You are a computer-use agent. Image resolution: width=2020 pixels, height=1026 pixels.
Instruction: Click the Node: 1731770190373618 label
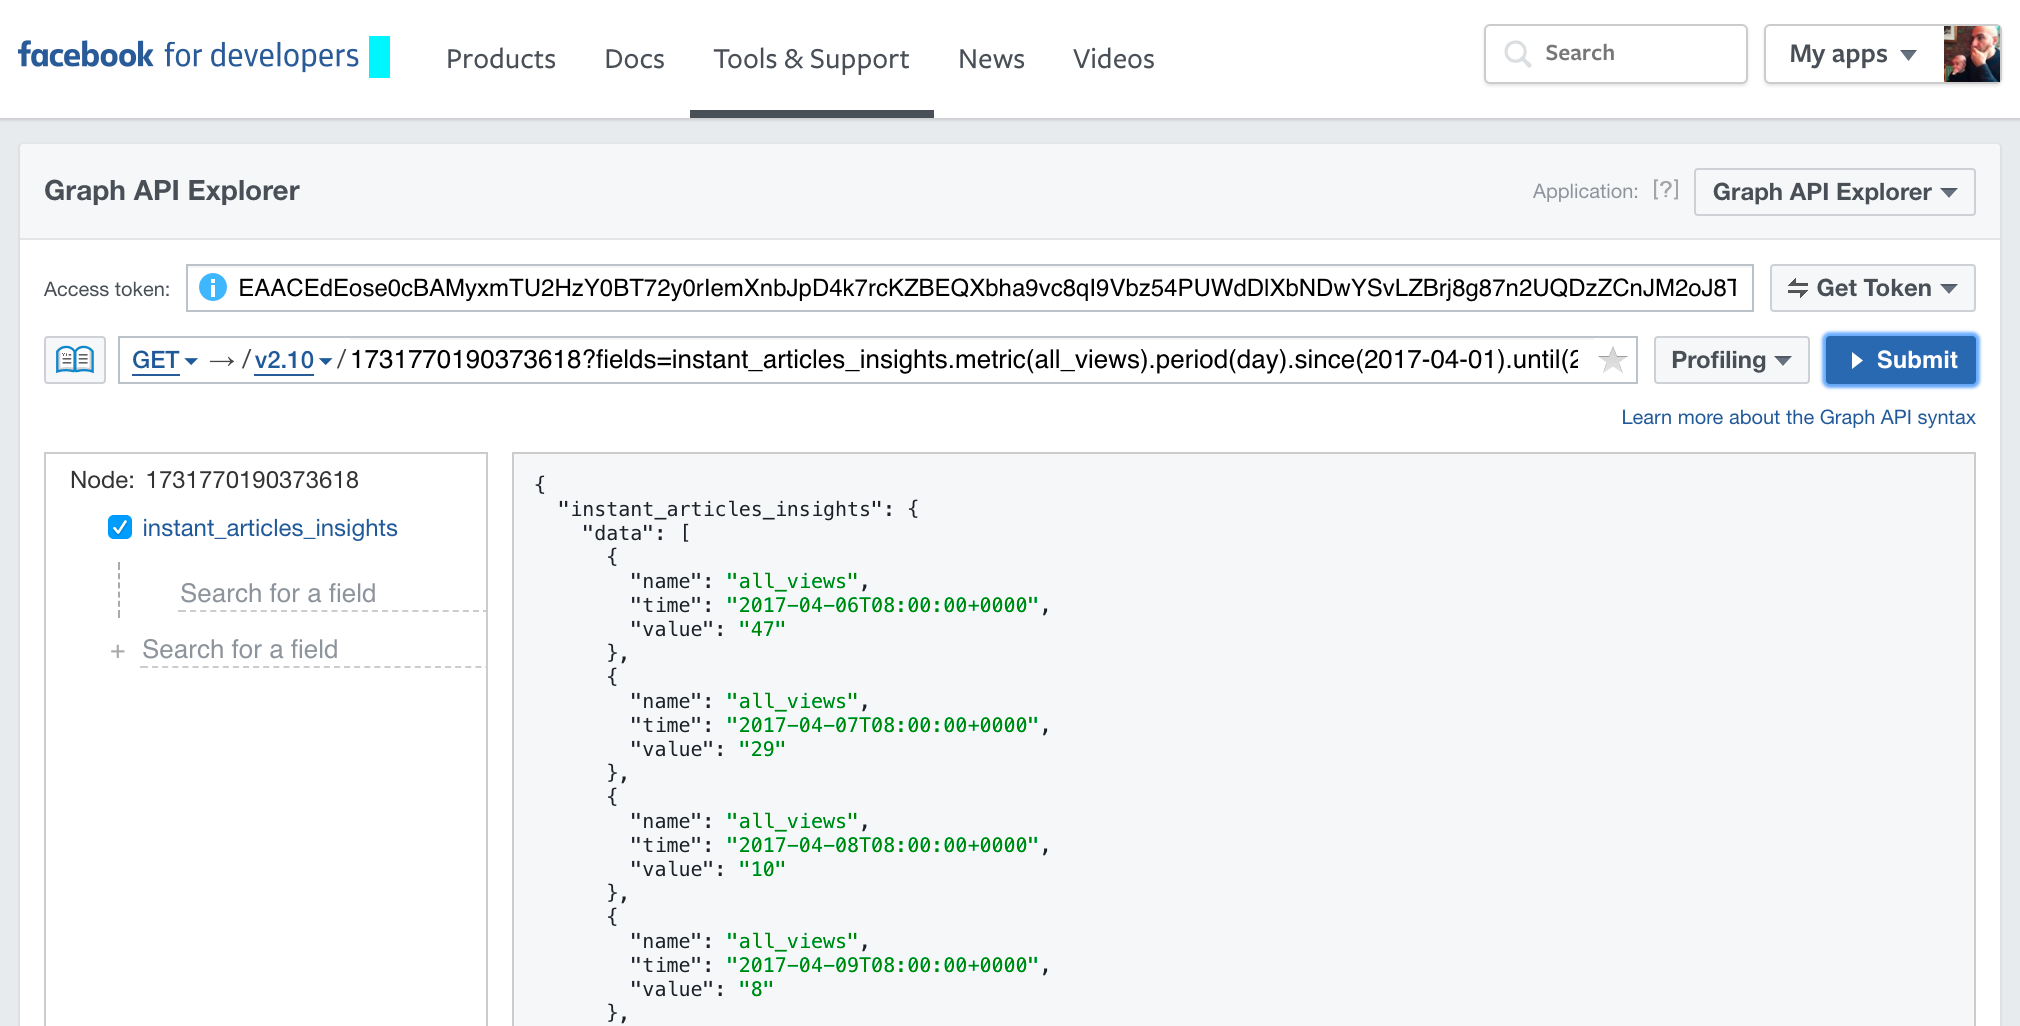tap(214, 480)
